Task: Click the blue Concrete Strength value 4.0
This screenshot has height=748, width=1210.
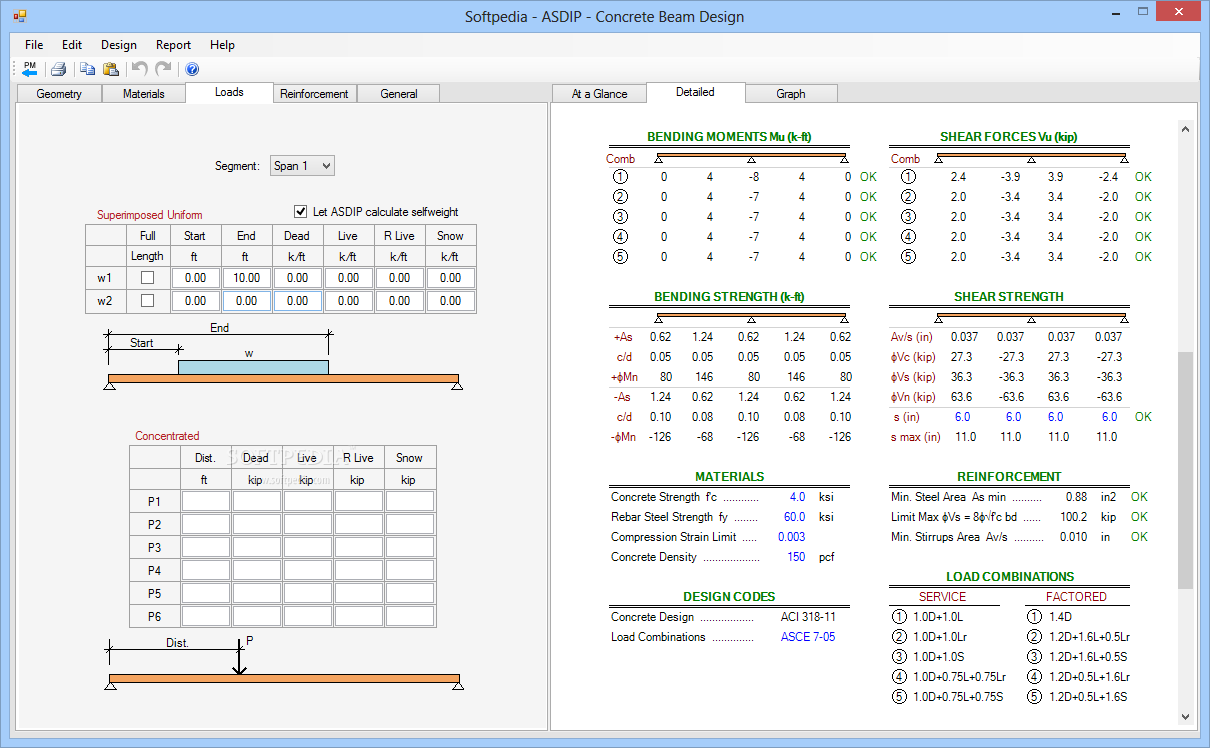Action: pyautogui.click(x=796, y=497)
